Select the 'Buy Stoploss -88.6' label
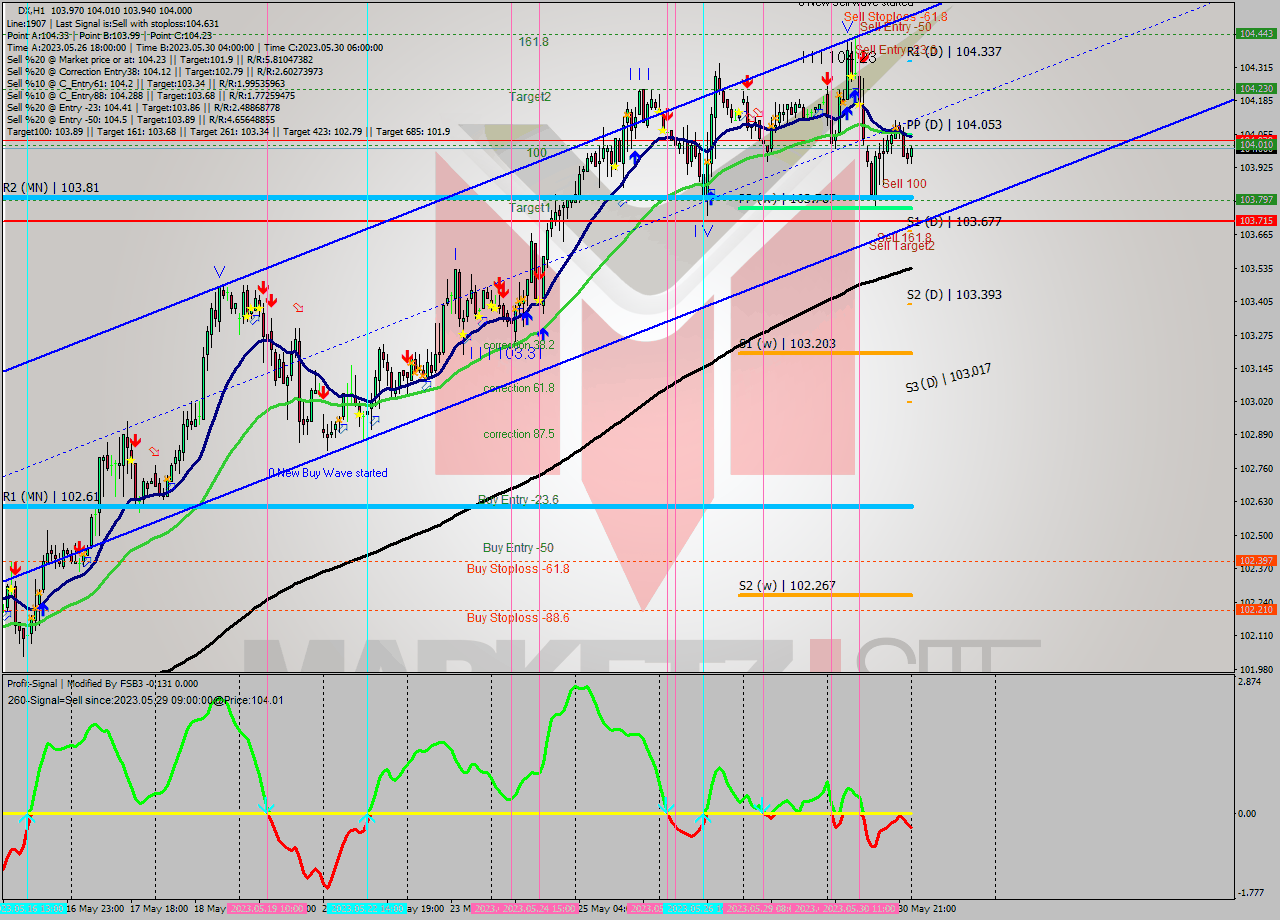This screenshot has width=1280, height=920. point(518,618)
